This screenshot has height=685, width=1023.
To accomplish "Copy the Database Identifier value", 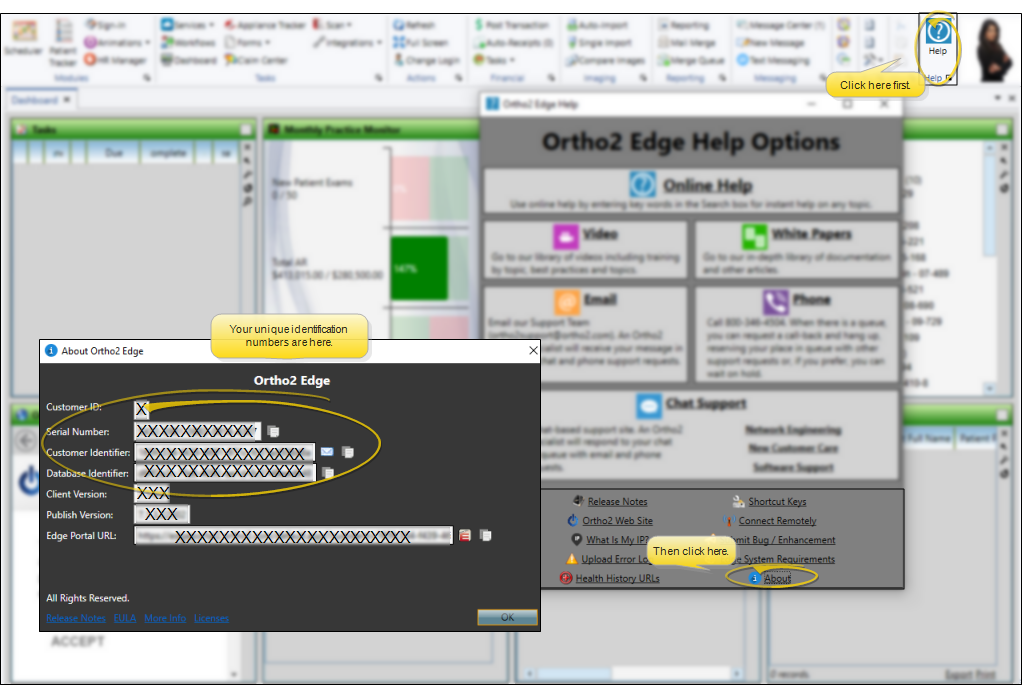I will pos(328,473).
